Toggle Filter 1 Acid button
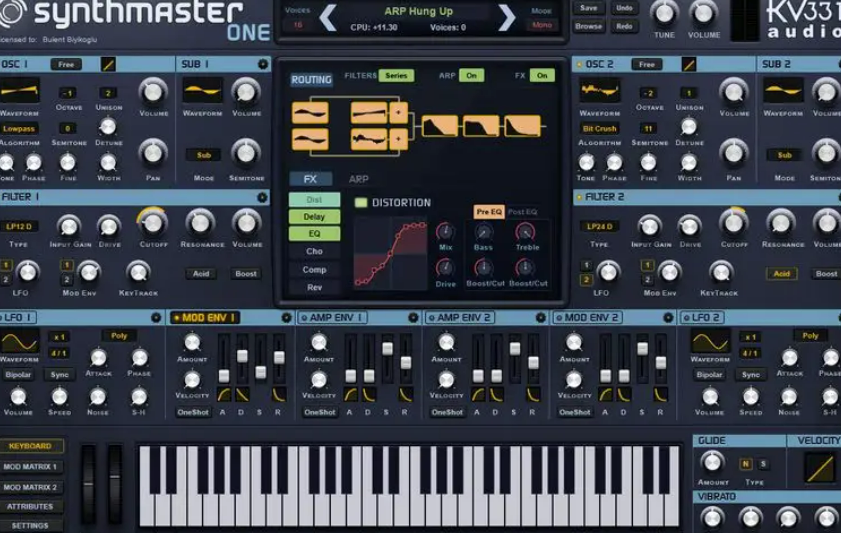 click(x=201, y=273)
